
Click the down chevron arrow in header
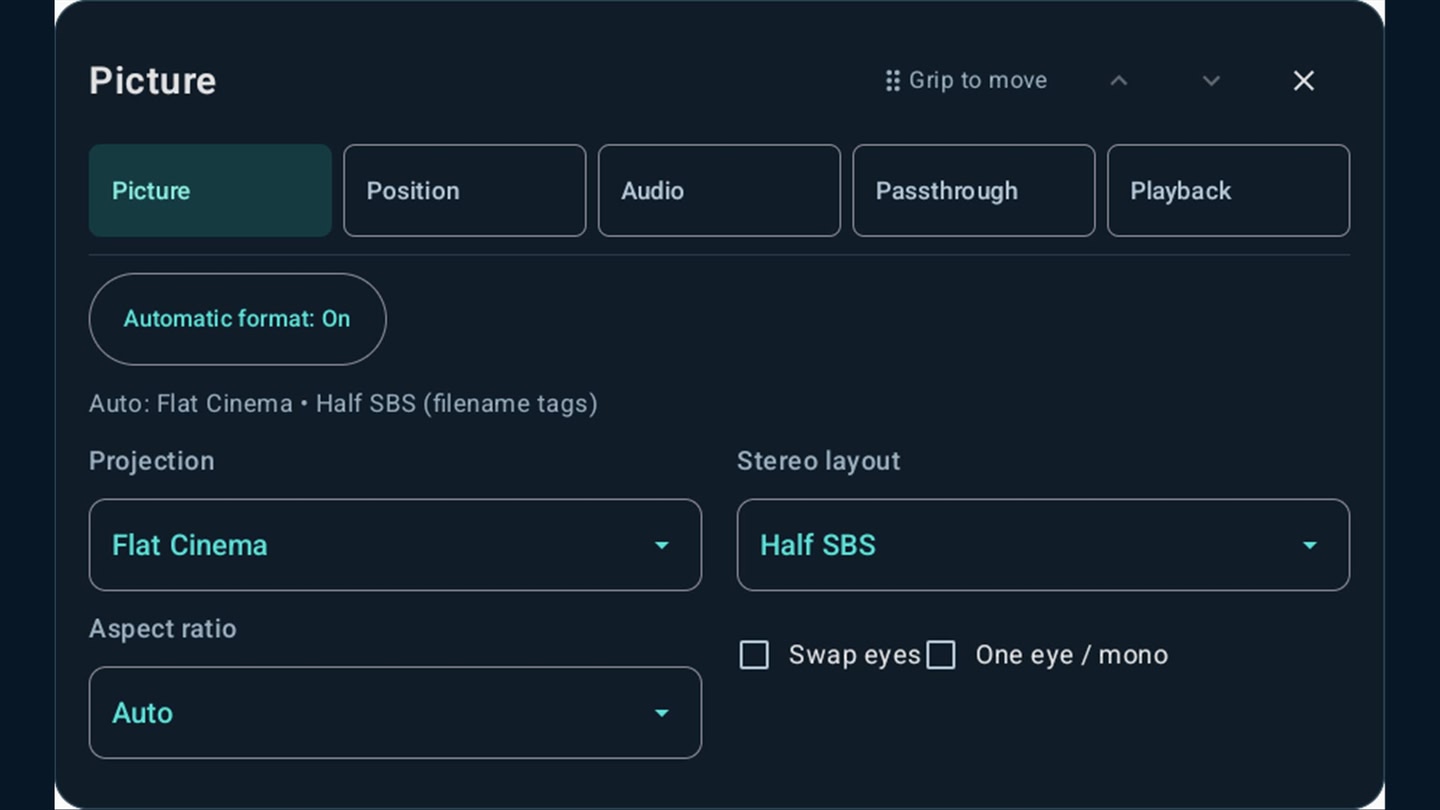1211,81
